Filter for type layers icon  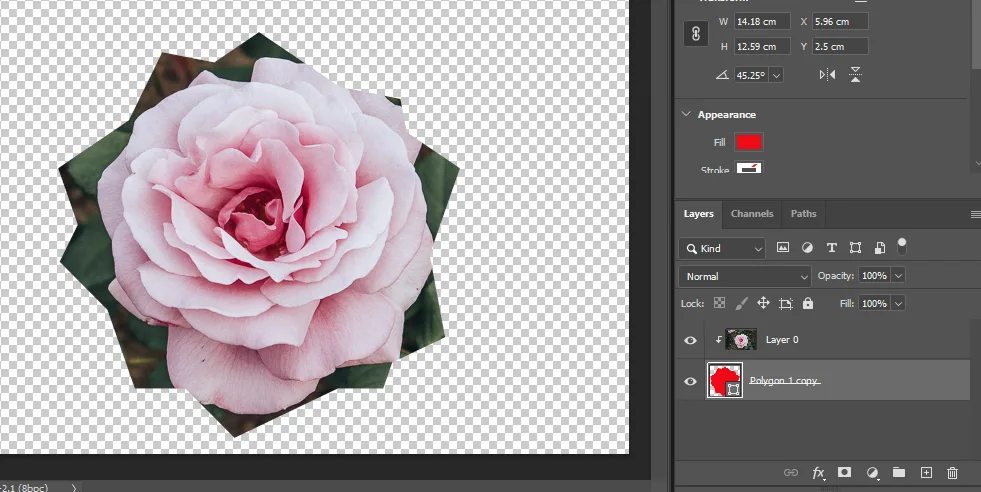(x=831, y=248)
